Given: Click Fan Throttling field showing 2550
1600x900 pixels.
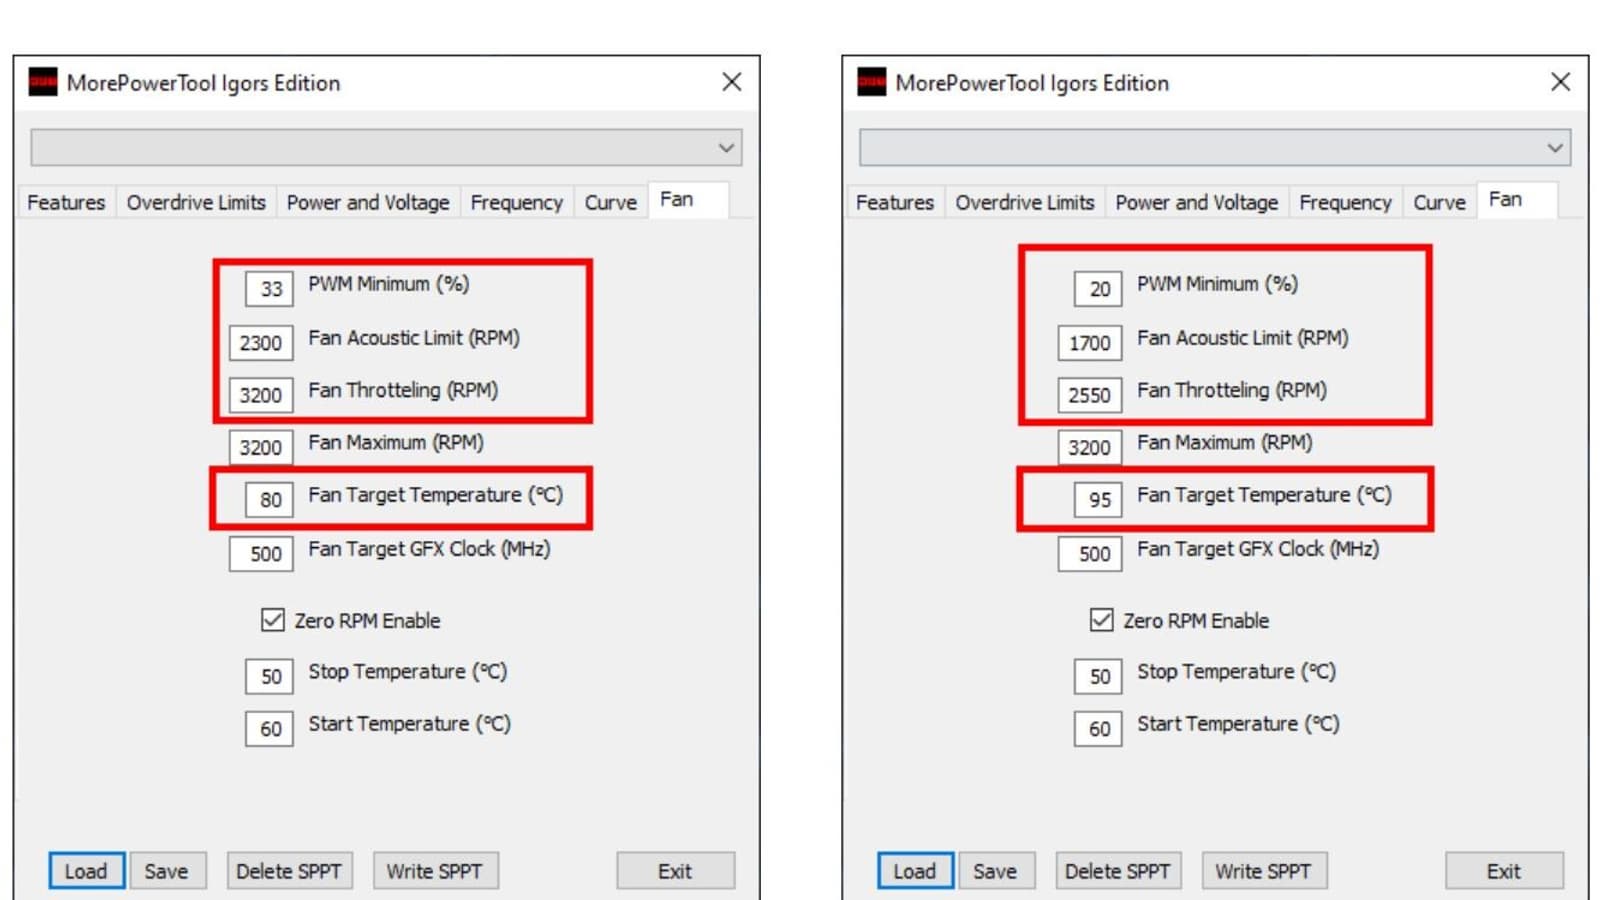Looking at the screenshot, I should (1089, 395).
